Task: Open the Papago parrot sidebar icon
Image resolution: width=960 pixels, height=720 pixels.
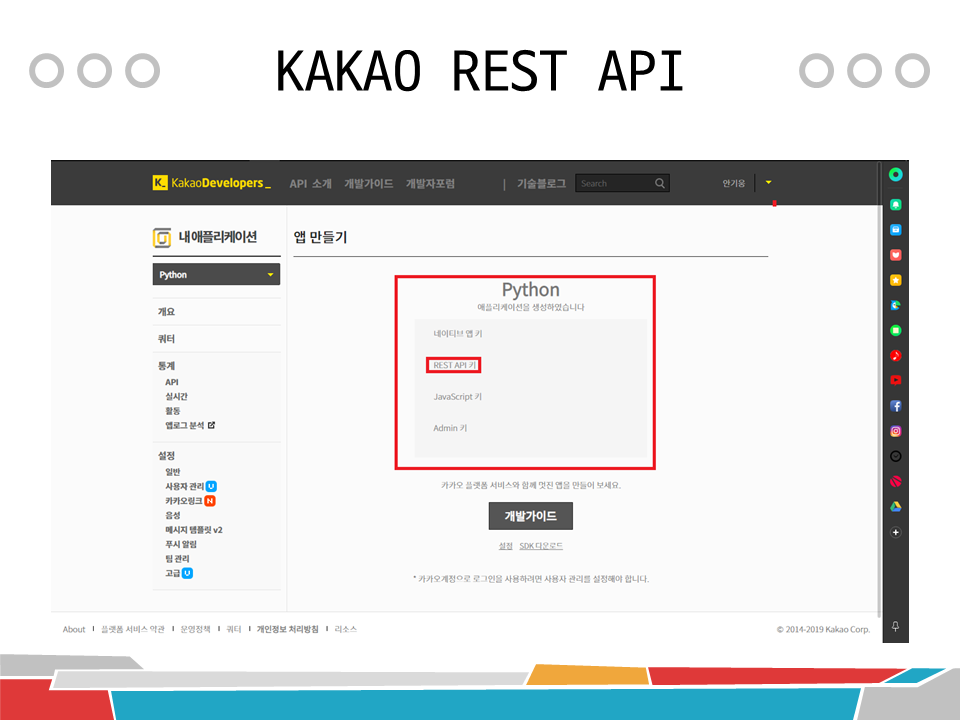Action: point(895,305)
